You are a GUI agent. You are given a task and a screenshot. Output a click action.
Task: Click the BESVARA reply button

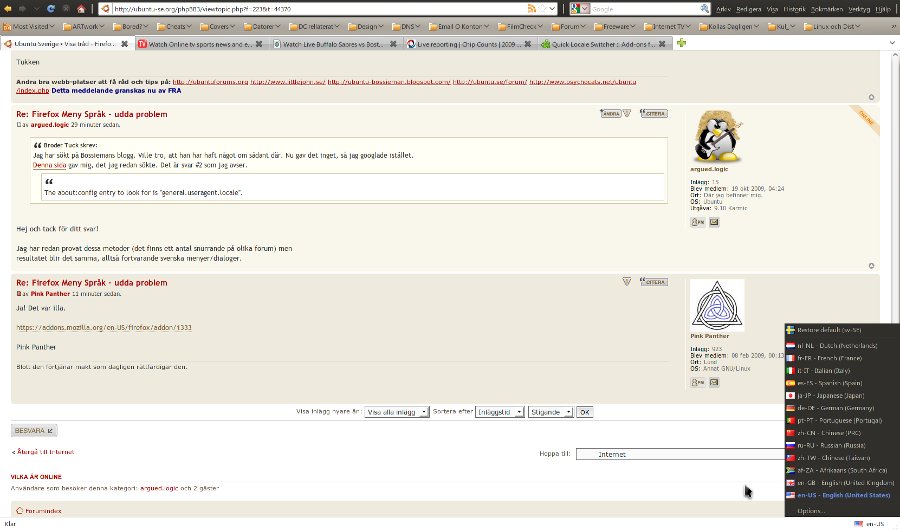point(34,431)
